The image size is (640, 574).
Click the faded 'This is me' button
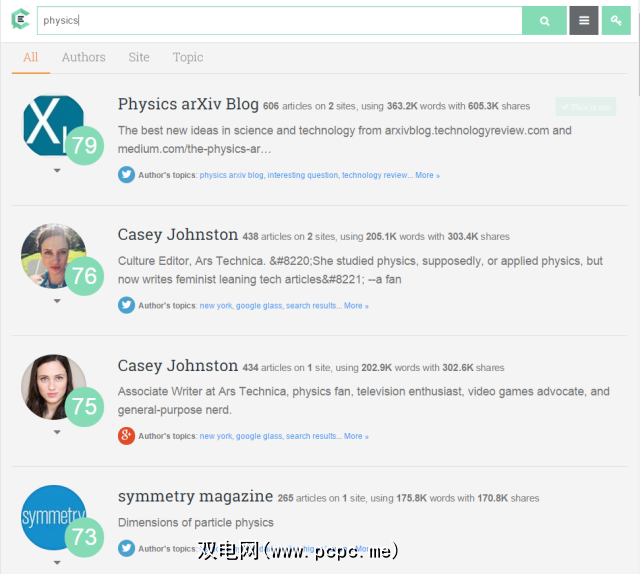click(x=586, y=107)
